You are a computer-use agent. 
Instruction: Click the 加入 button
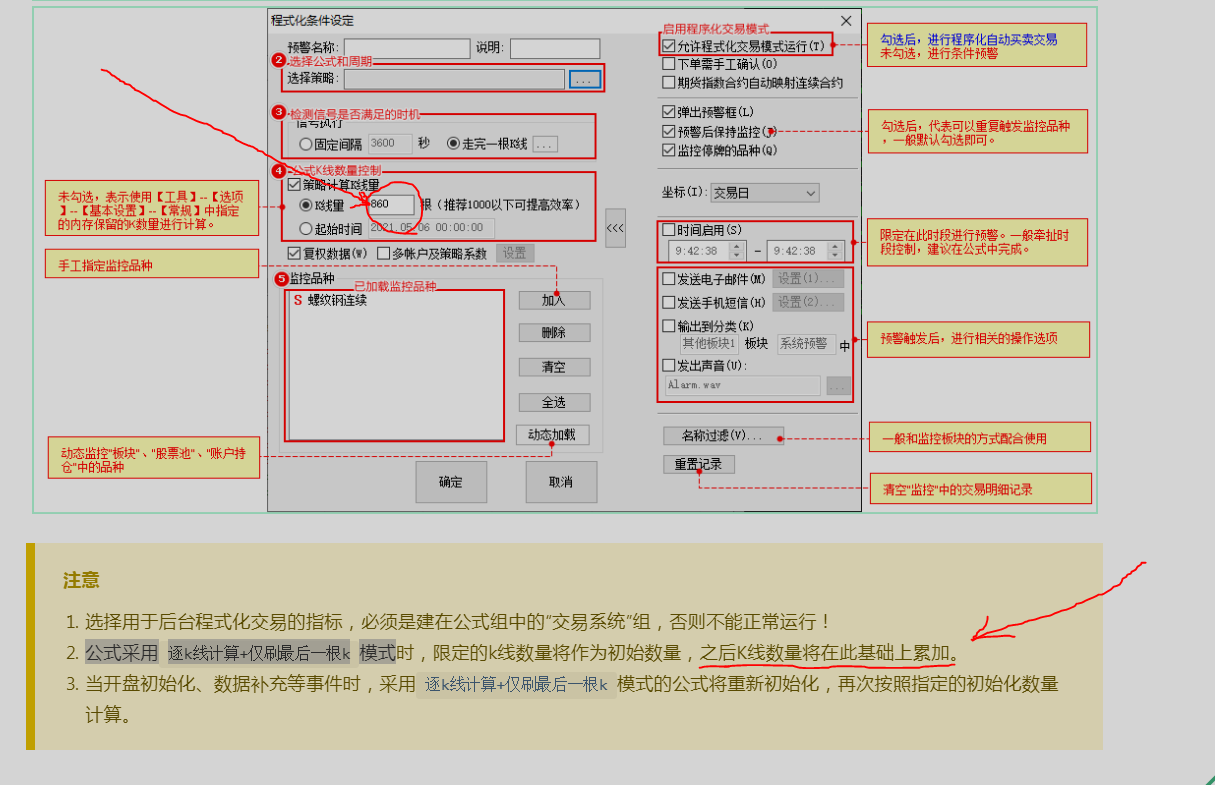pyautogui.click(x=554, y=300)
